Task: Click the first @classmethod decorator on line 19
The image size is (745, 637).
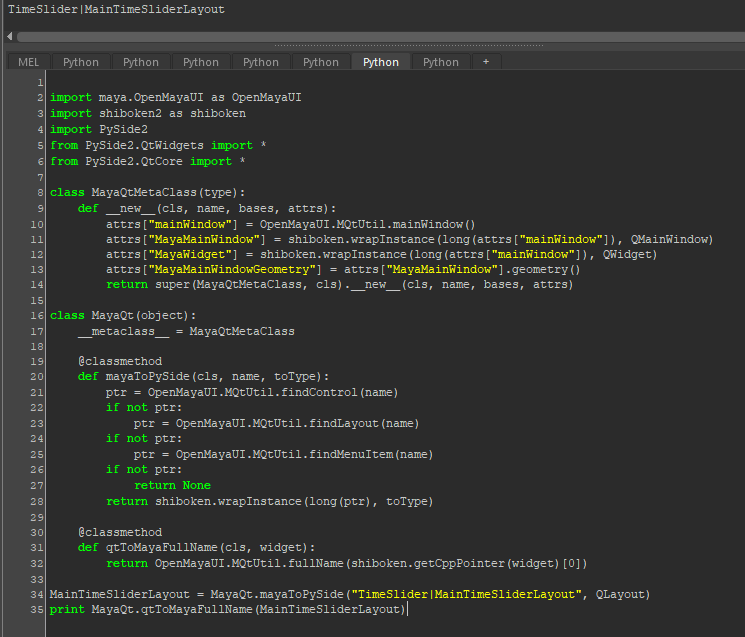Action: [x=120, y=361]
